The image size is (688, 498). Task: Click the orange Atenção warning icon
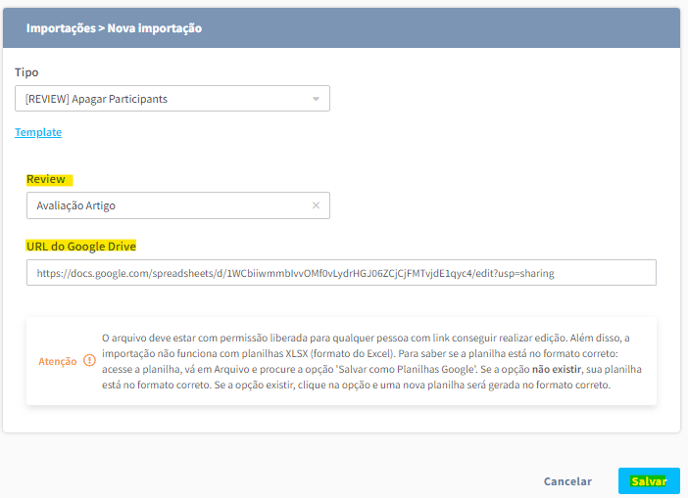pyautogui.click(x=90, y=361)
